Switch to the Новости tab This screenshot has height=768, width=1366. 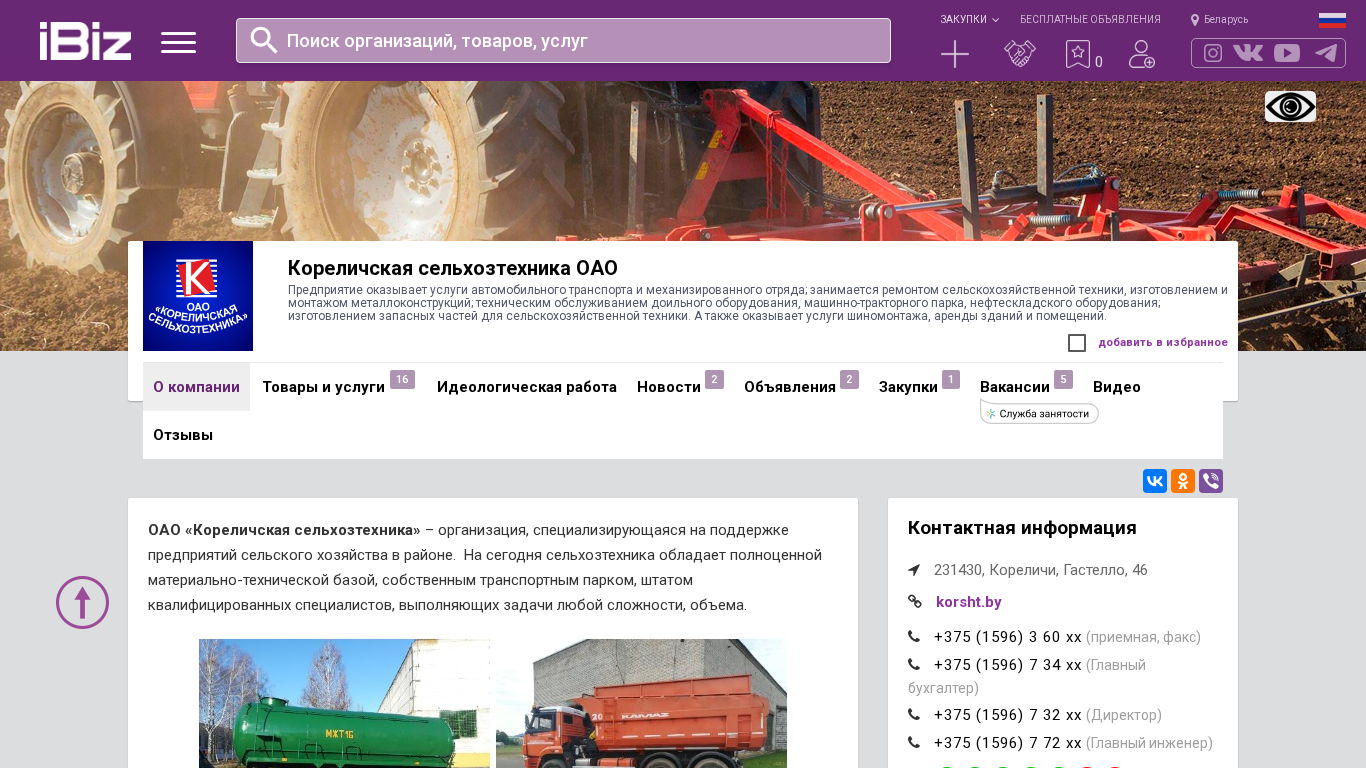pyautogui.click(x=669, y=387)
